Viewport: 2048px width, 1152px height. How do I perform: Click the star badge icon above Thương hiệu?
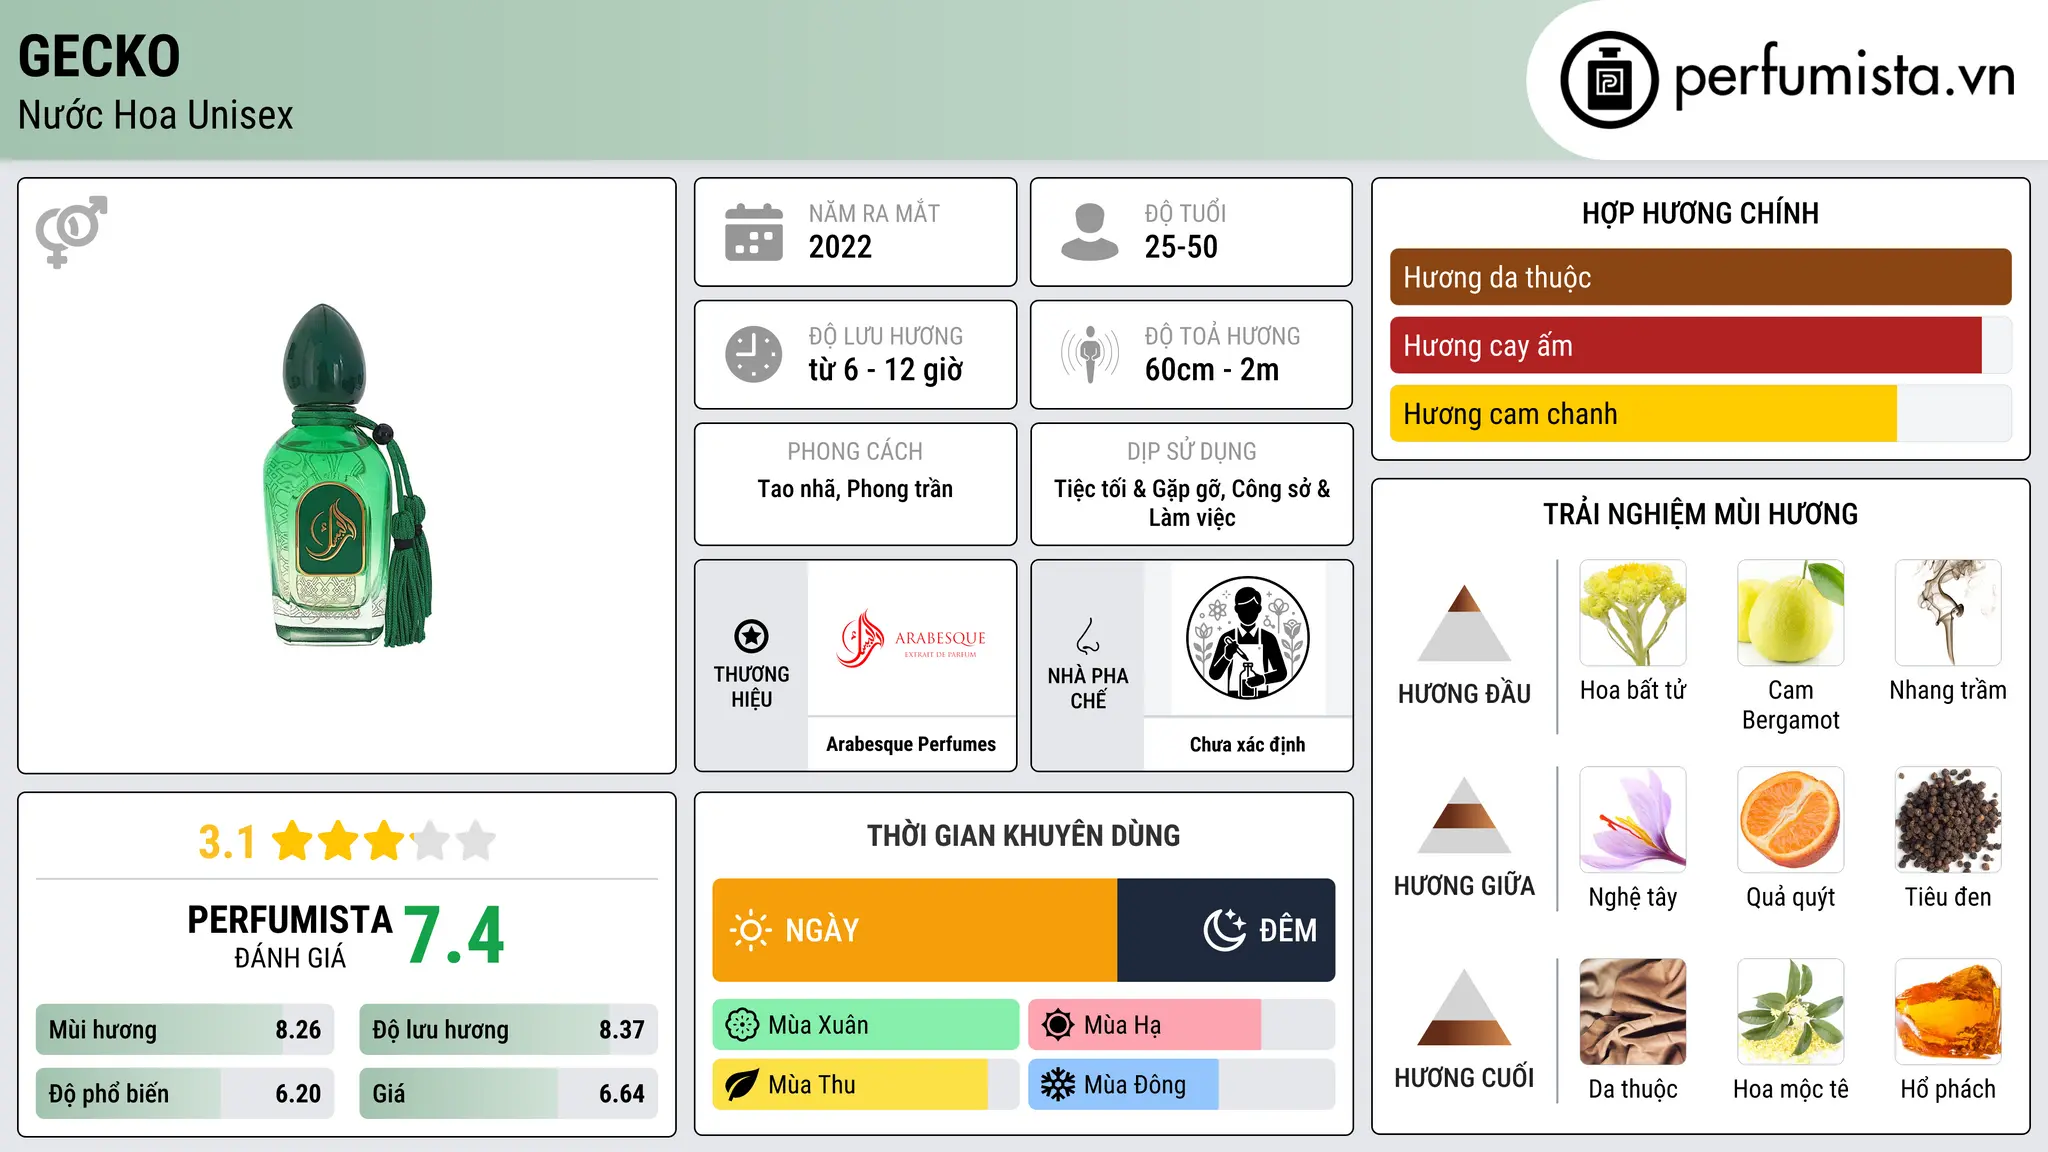751,636
